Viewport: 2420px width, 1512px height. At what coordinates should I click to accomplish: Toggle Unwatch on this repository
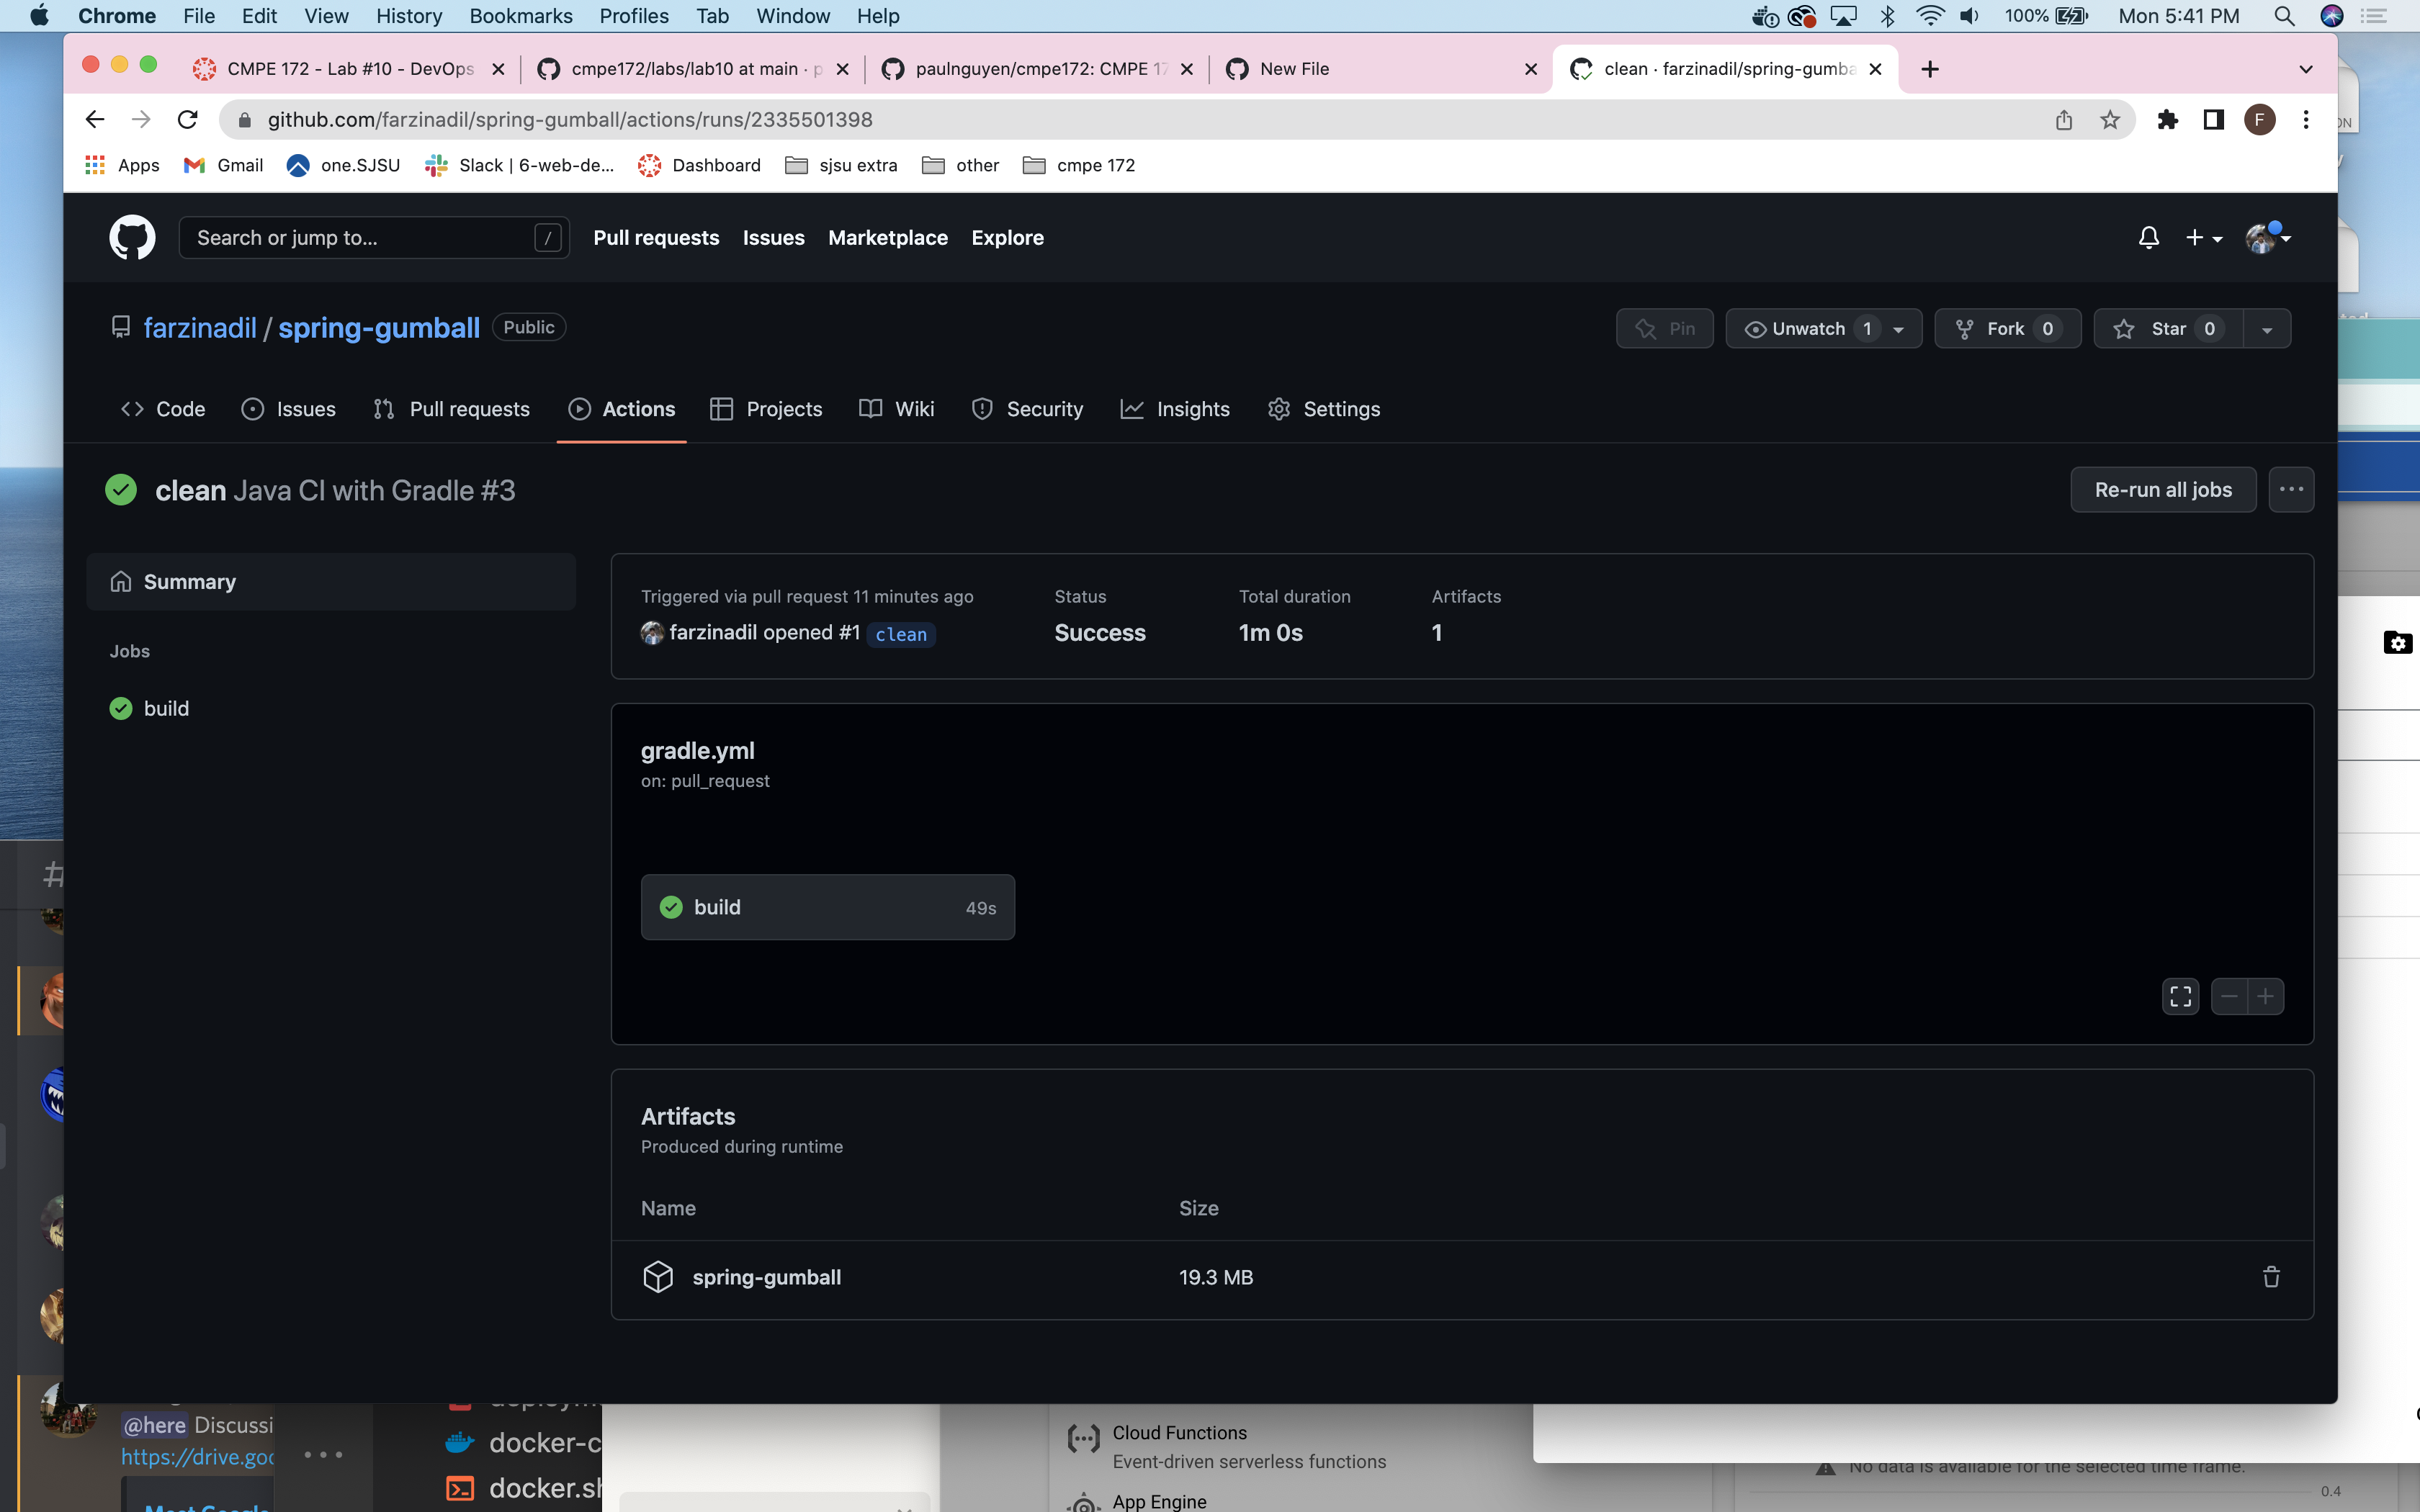[1808, 329]
